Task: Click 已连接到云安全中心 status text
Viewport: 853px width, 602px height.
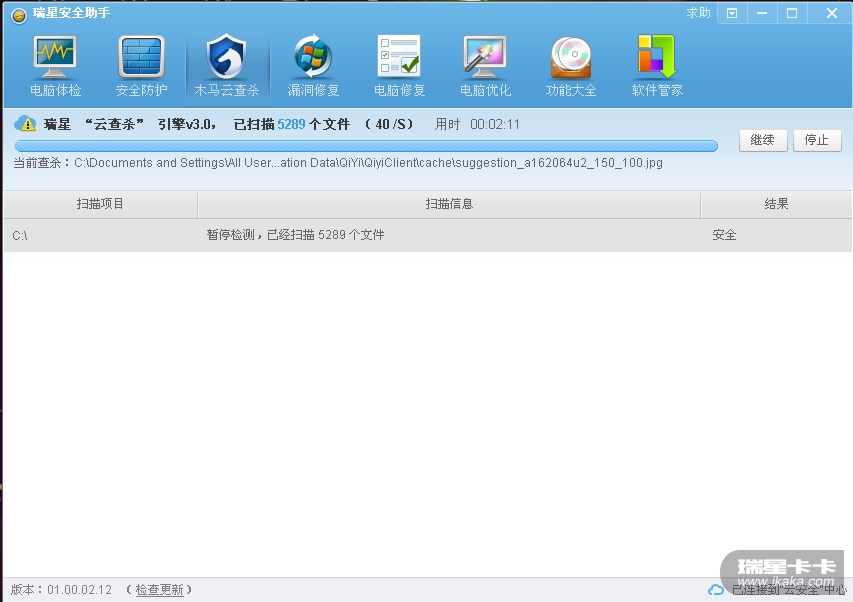Action: (789, 589)
